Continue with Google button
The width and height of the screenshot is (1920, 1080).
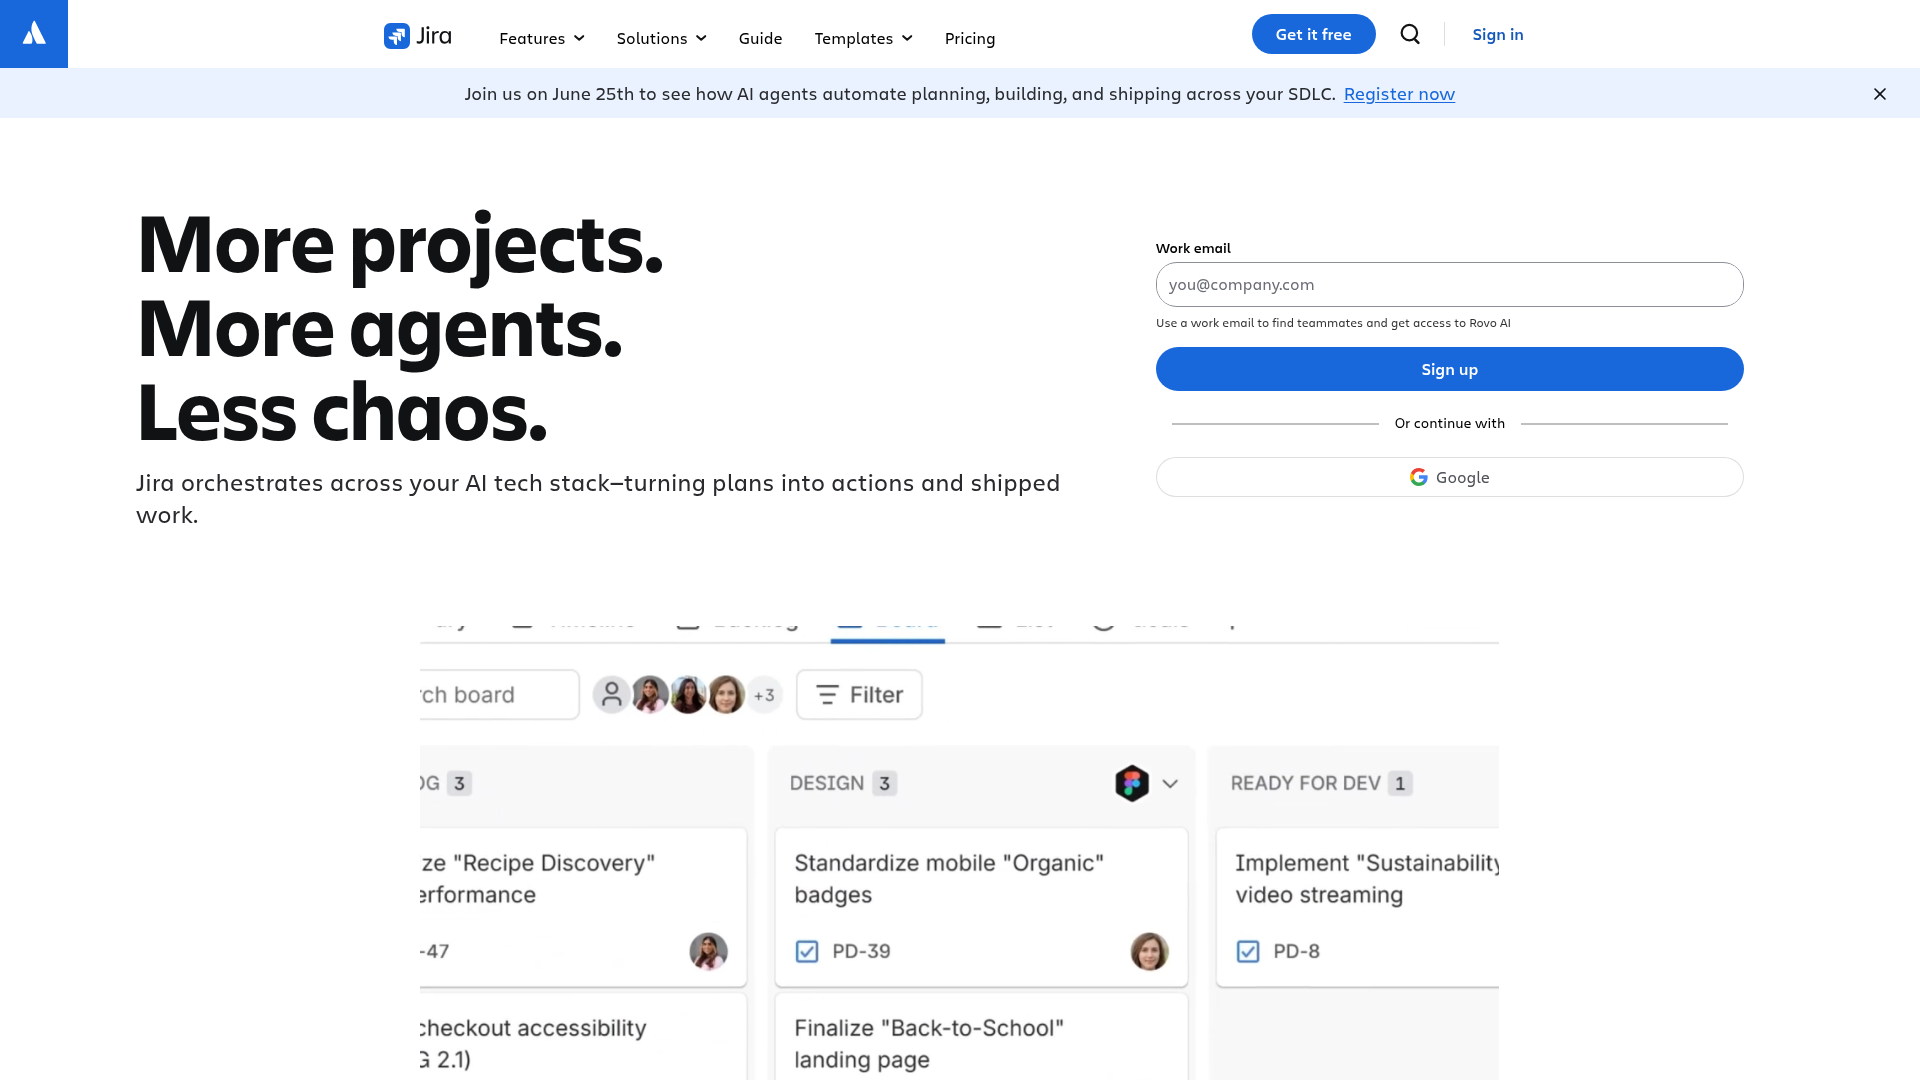1450,477
